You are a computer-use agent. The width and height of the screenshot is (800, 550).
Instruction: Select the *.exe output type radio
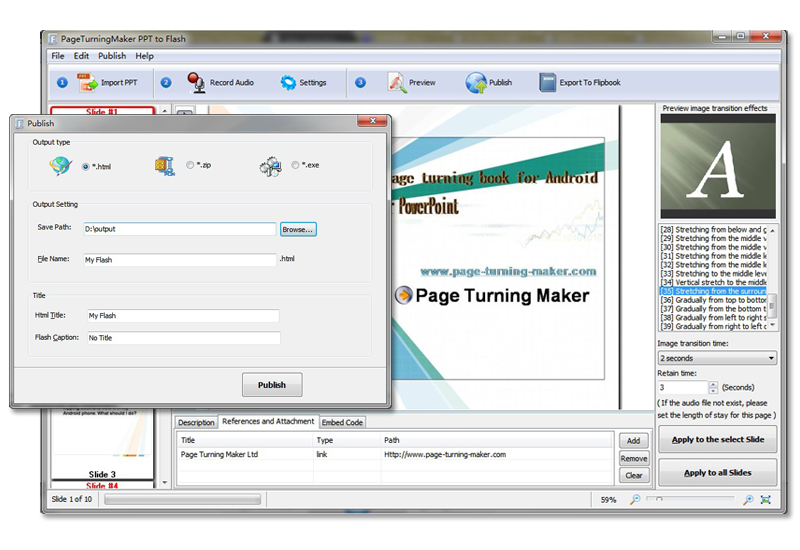click(x=295, y=165)
